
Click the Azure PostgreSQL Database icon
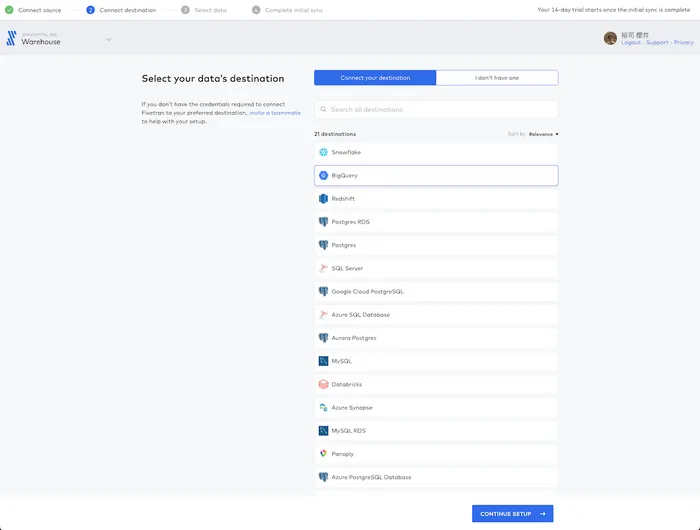(323, 477)
